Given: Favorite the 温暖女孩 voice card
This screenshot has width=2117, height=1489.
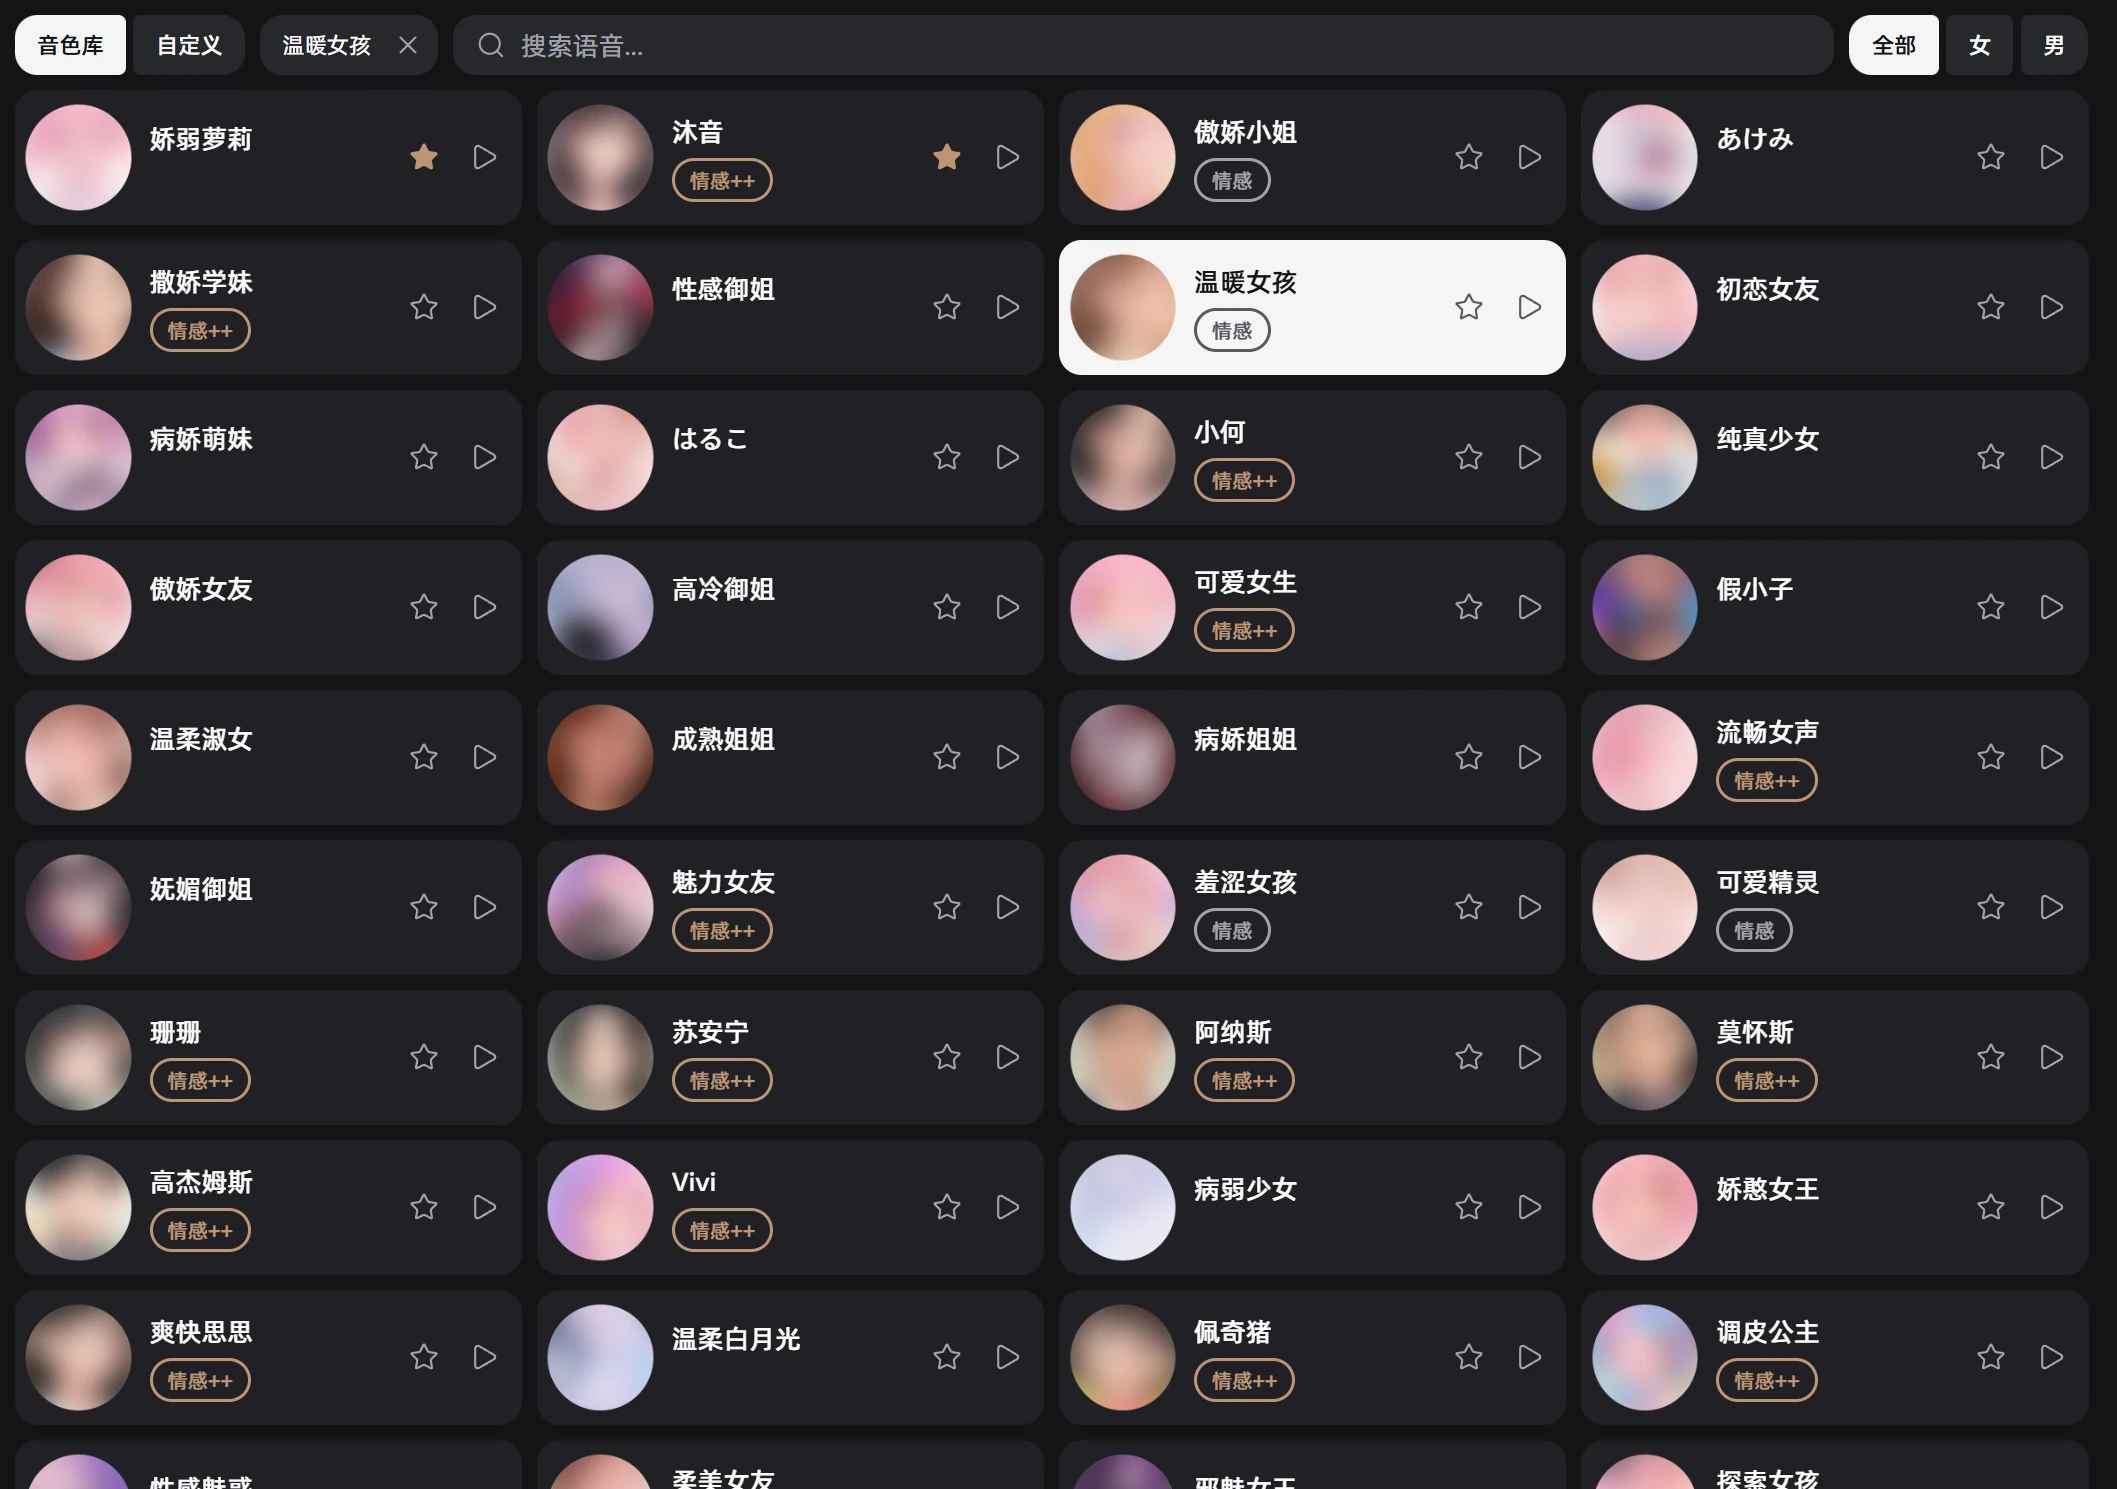Looking at the screenshot, I should pyautogui.click(x=1469, y=307).
